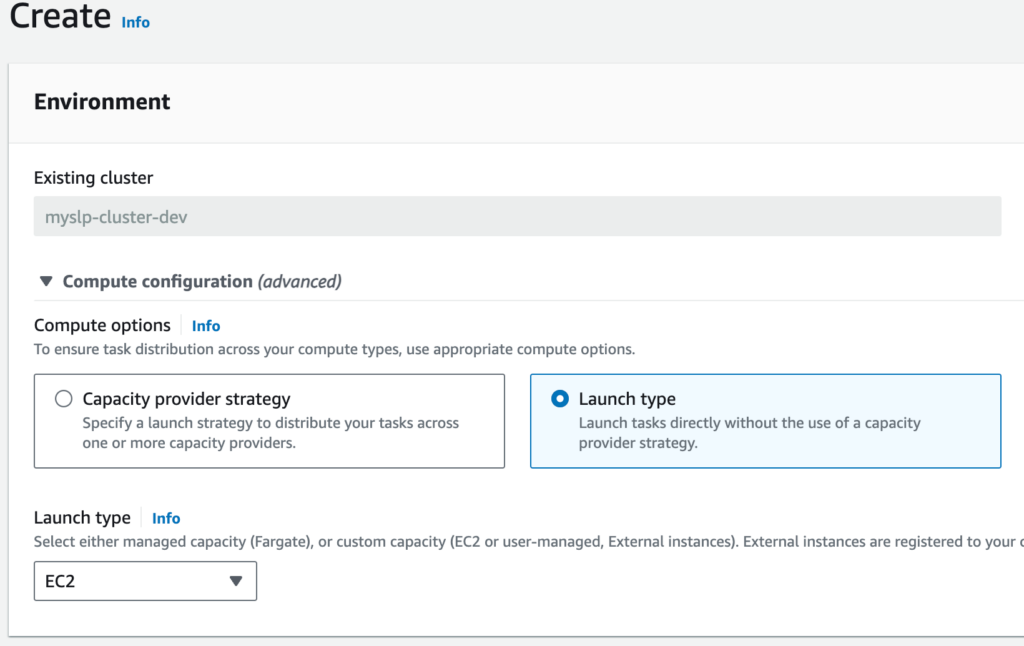Screen dimensions: 1024x646
Task: Click the Launch type card description text
Action: [749, 433]
